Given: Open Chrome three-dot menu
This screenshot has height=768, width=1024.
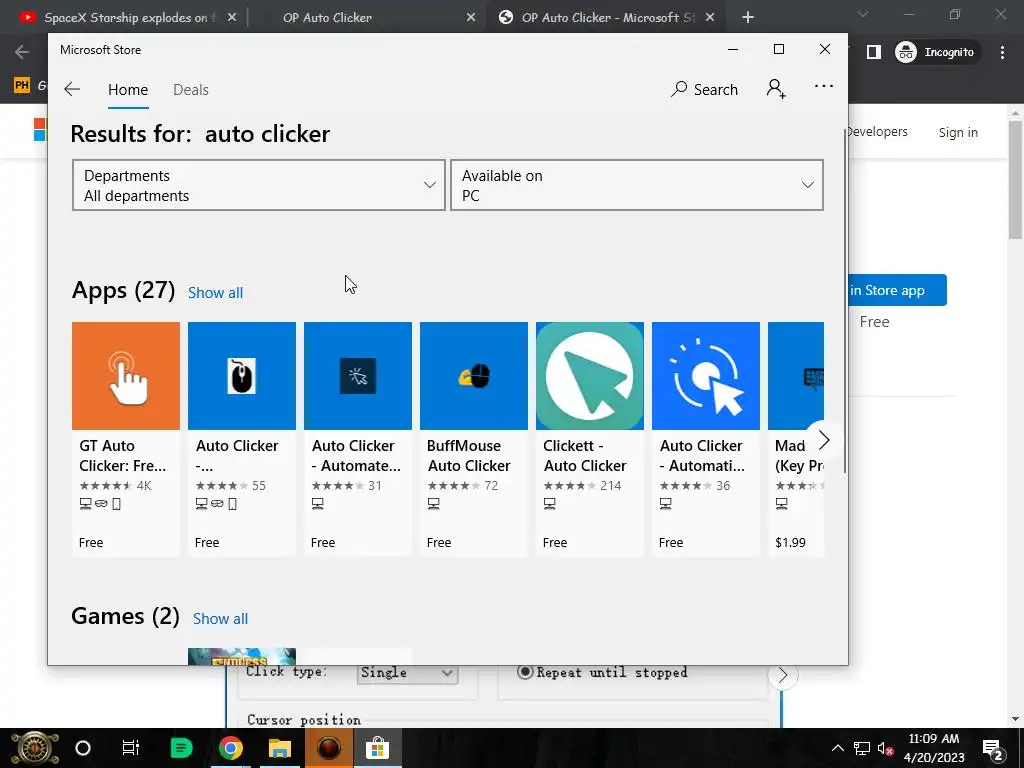Looking at the screenshot, I should point(1002,52).
